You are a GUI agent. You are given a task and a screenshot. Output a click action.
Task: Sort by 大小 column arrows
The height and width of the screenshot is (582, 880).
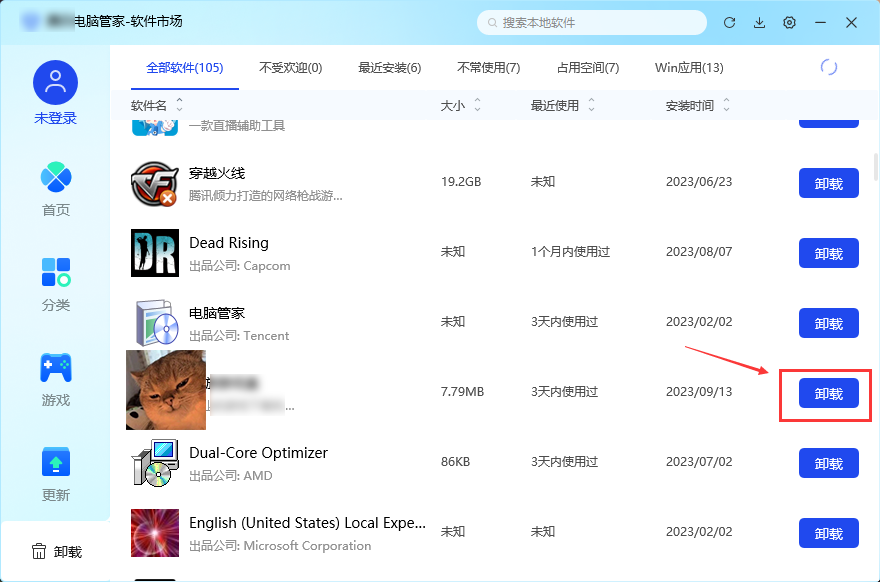(x=478, y=104)
